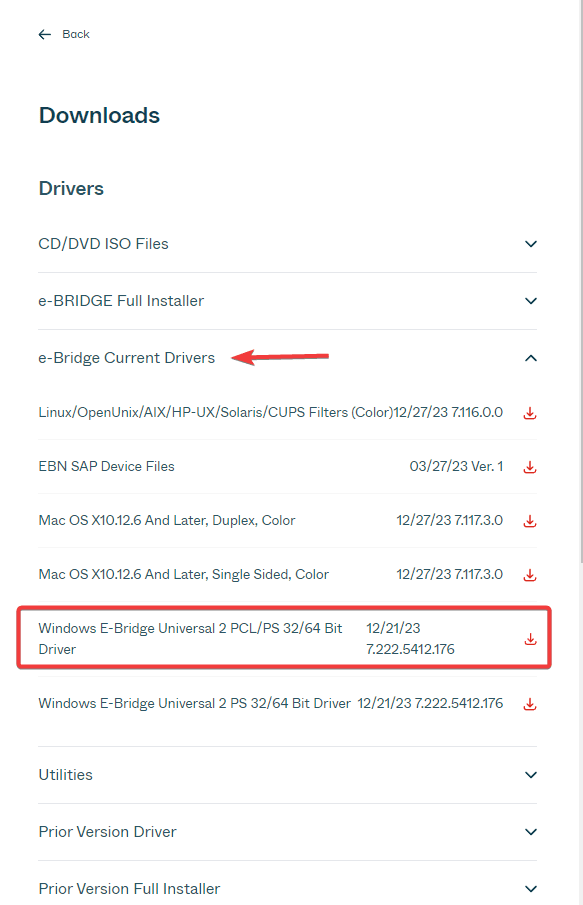This screenshot has height=905, width=583.
Task: Open the EBN SAP Device Files entry
Action: coord(106,466)
